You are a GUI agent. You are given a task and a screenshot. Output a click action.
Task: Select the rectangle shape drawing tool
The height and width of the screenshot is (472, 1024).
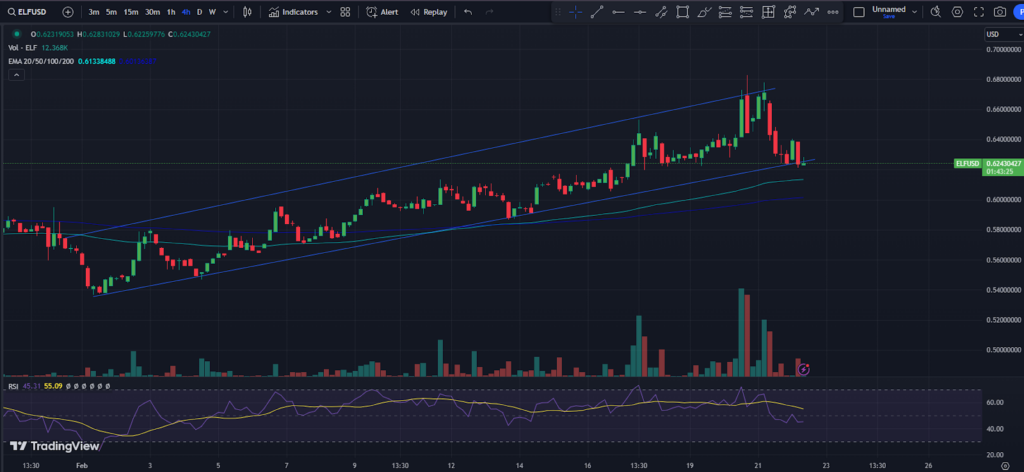coord(682,12)
